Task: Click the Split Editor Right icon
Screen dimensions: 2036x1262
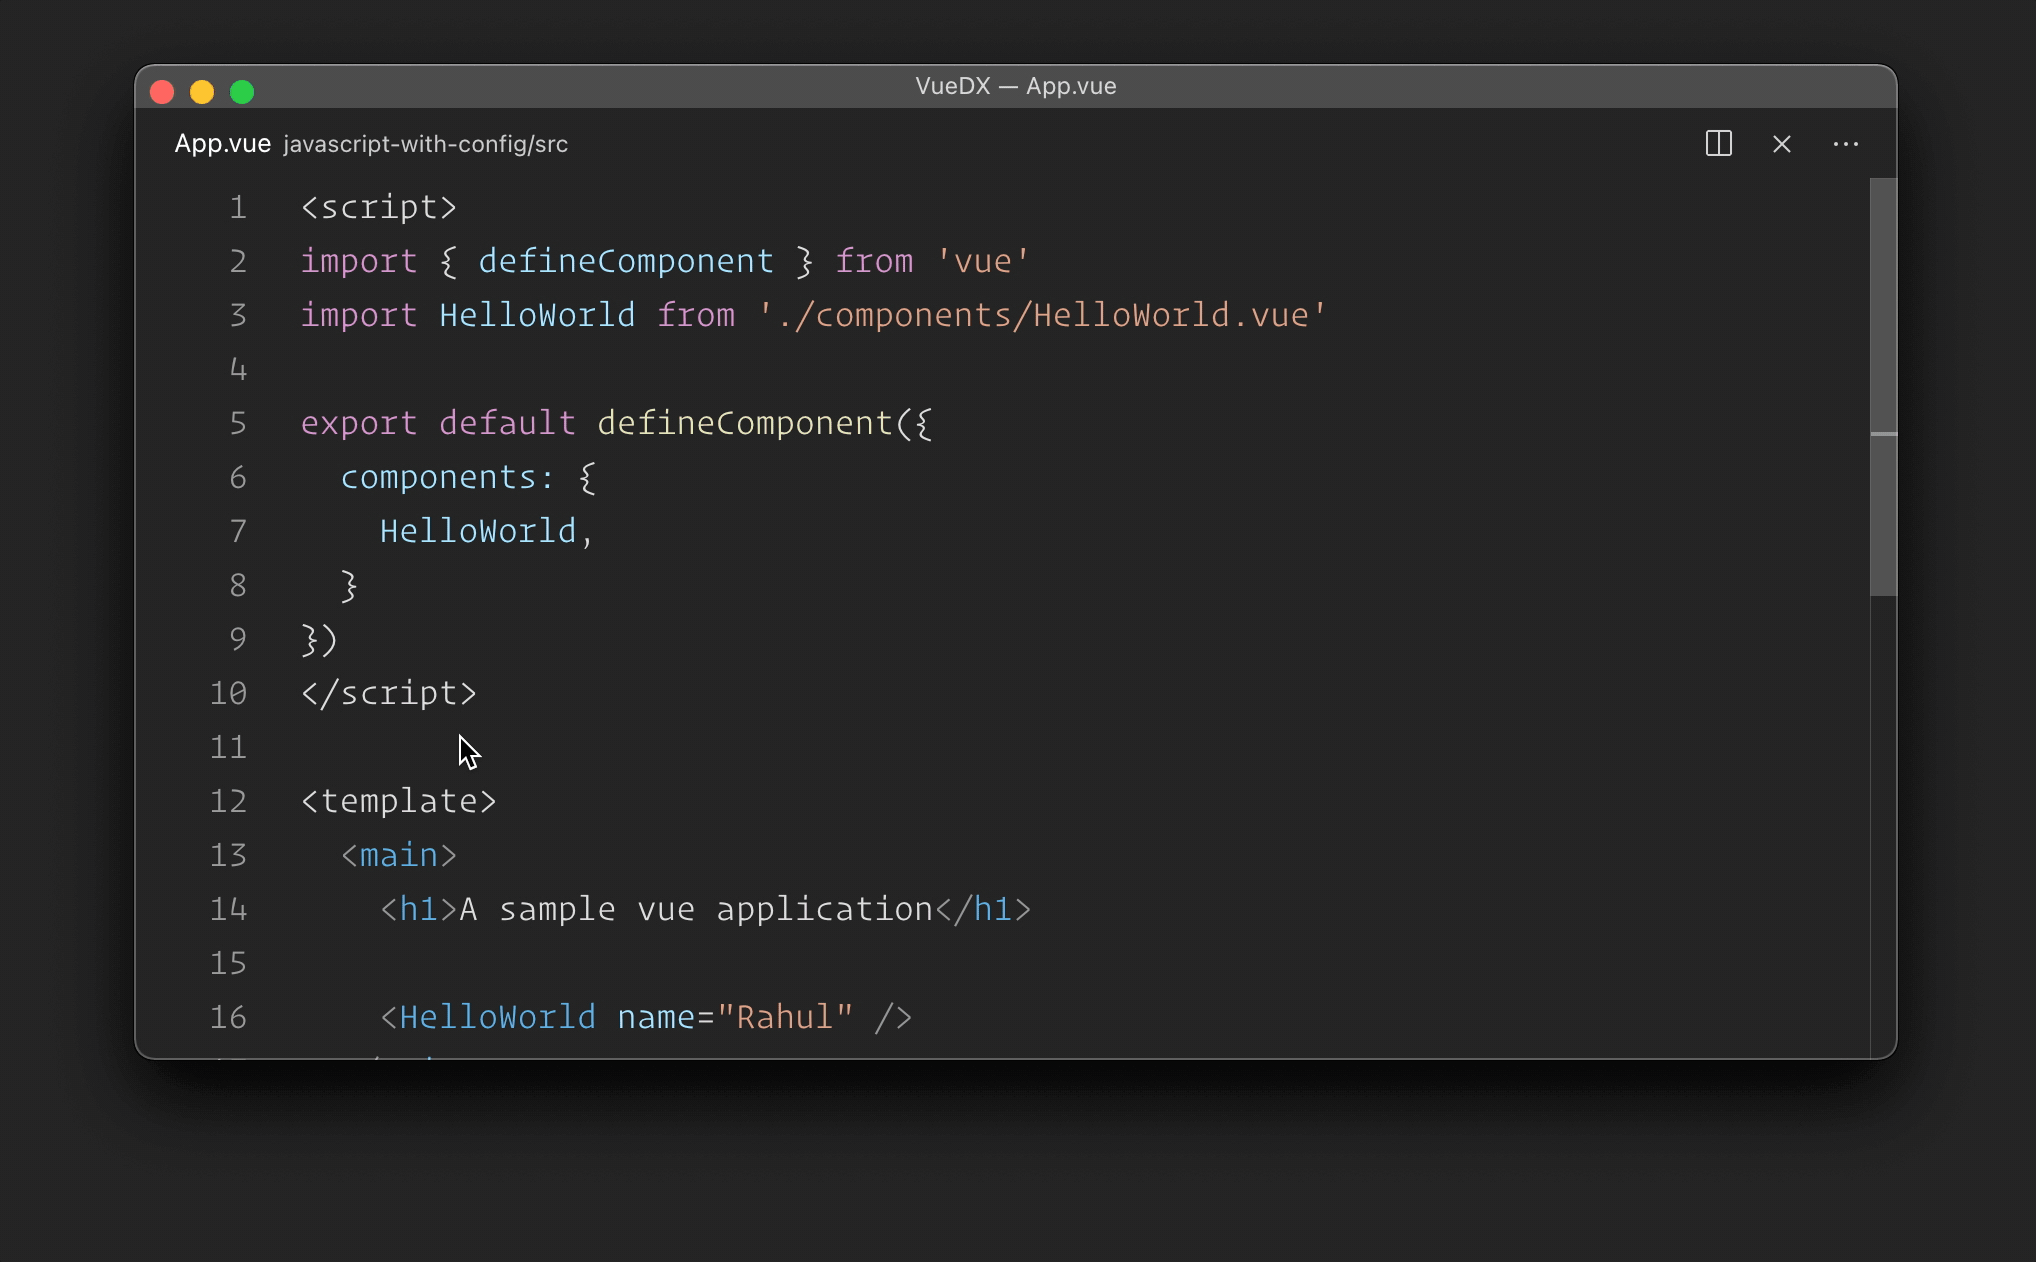Action: (x=1718, y=144)
